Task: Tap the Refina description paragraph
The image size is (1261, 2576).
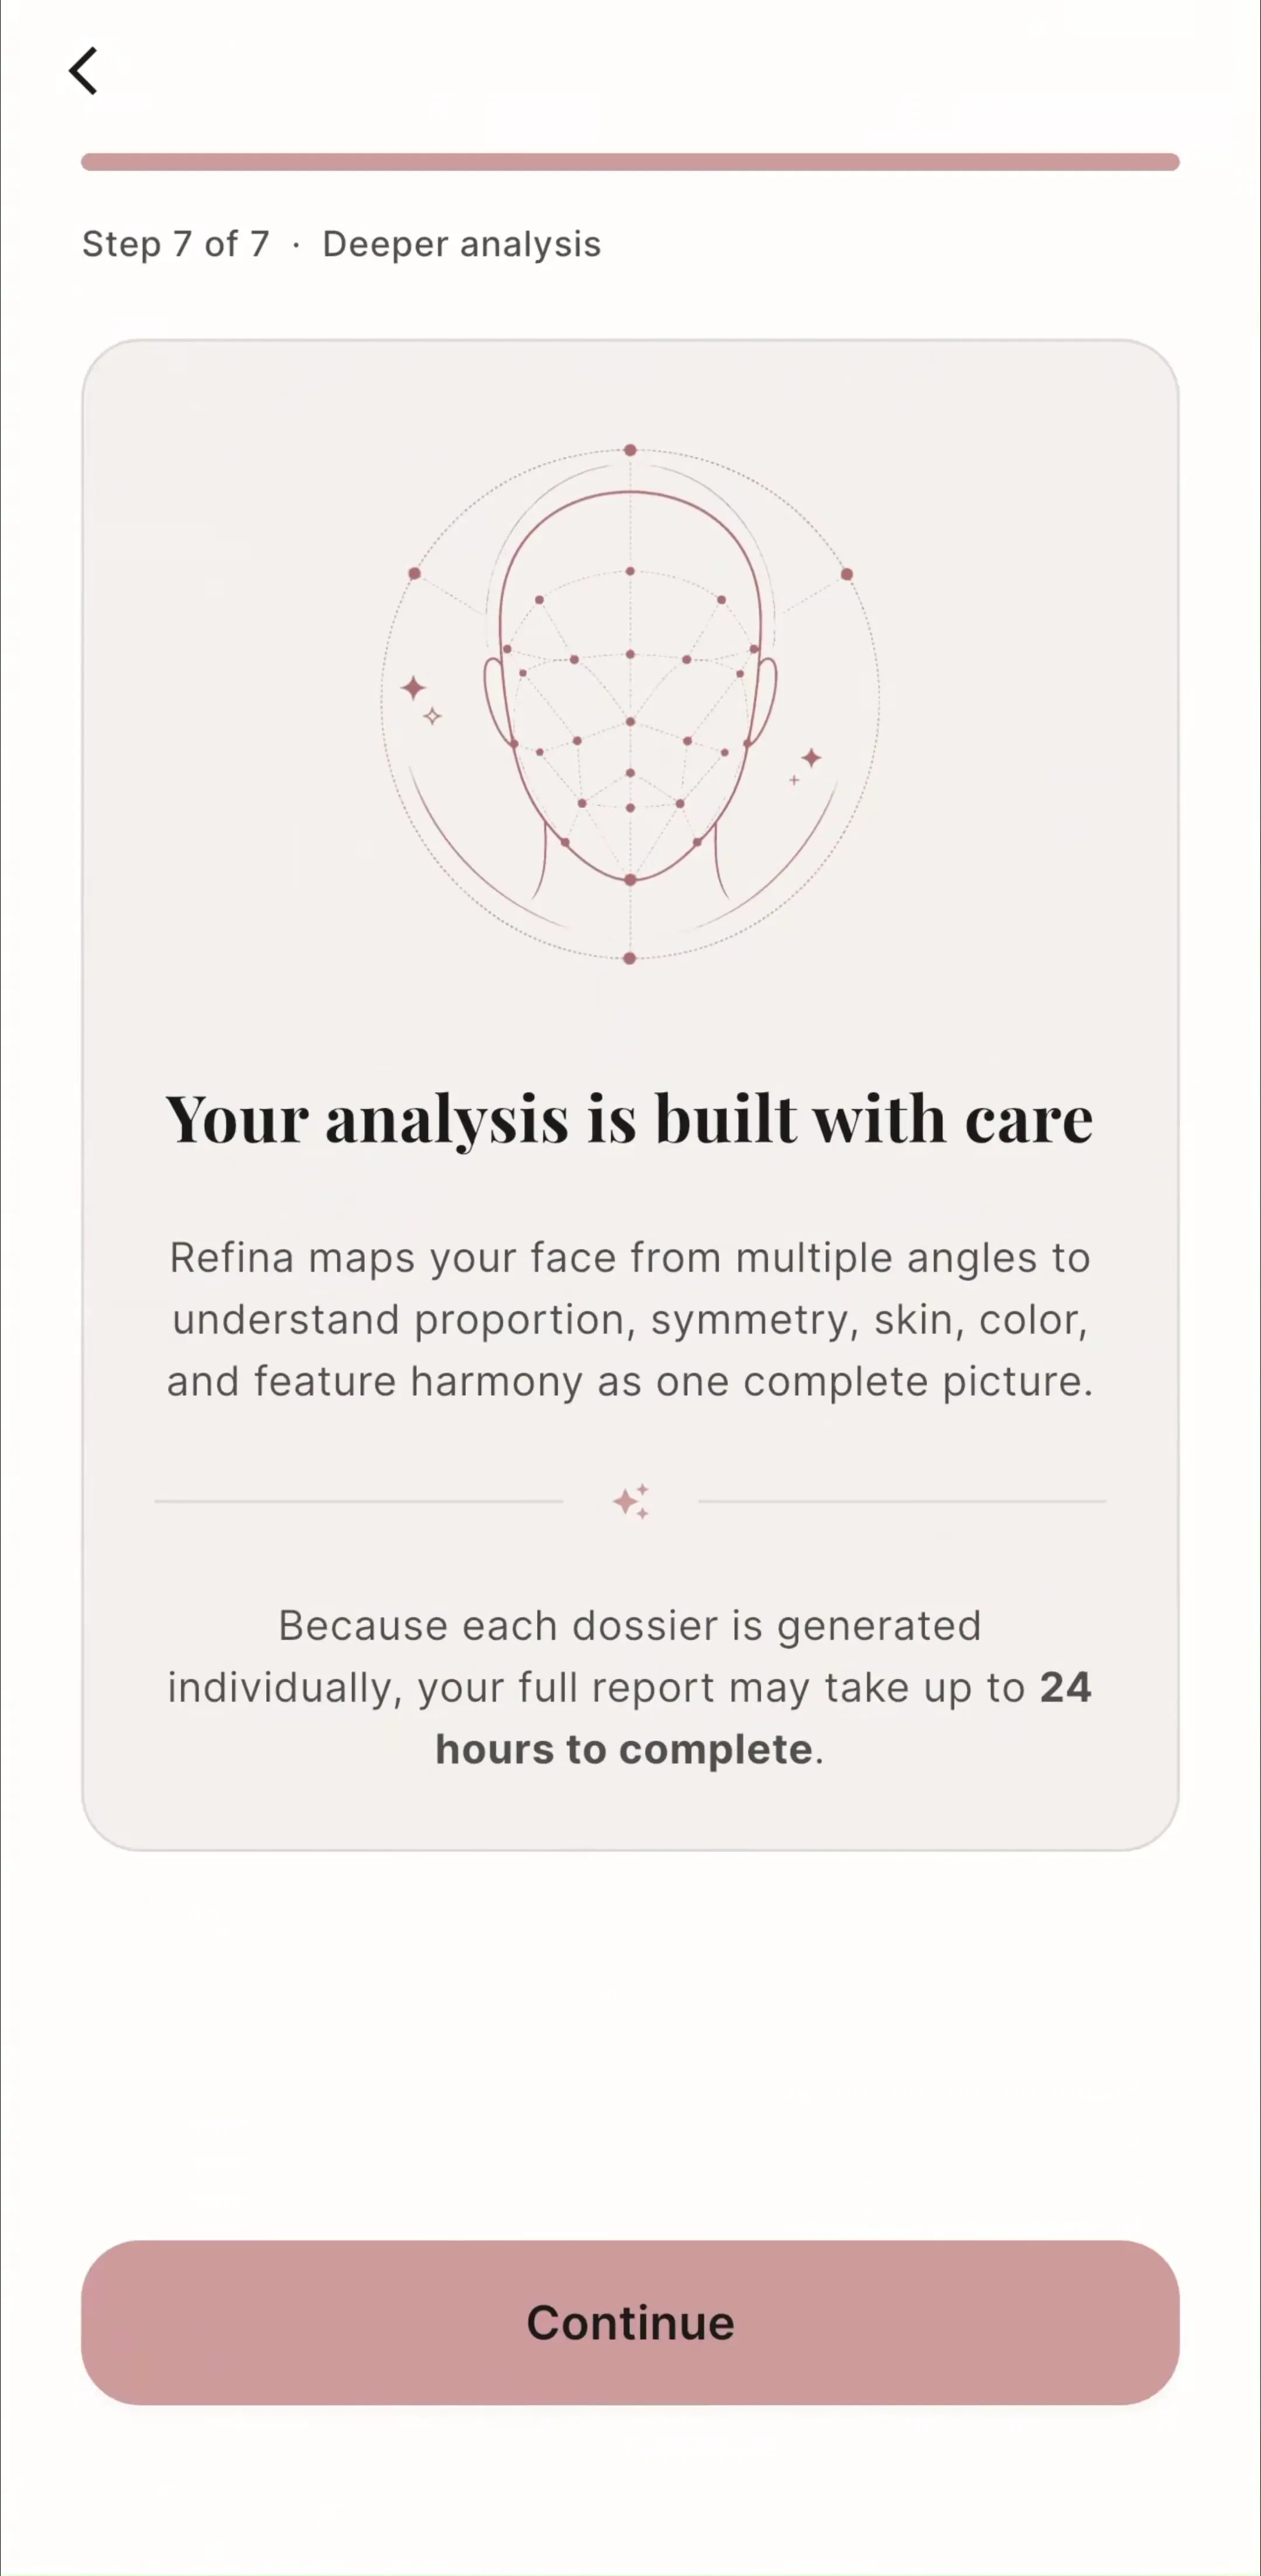Action: coord(630,1319)
